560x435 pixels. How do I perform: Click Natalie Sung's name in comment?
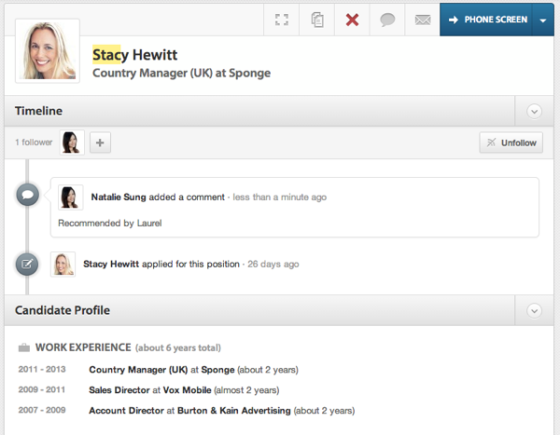click(119, 197)
